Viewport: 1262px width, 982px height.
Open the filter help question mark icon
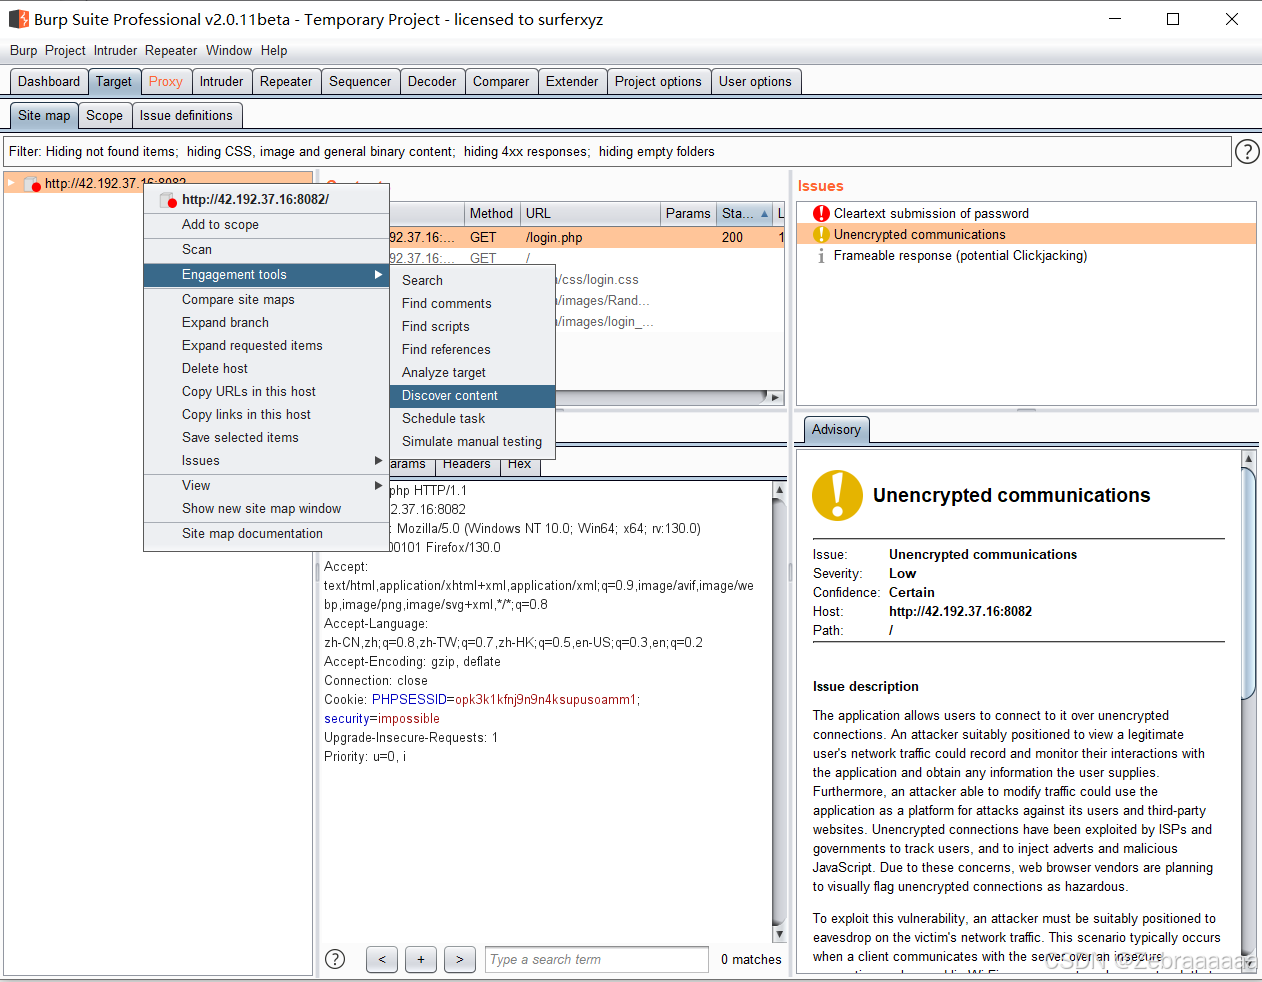point(1247,152)
